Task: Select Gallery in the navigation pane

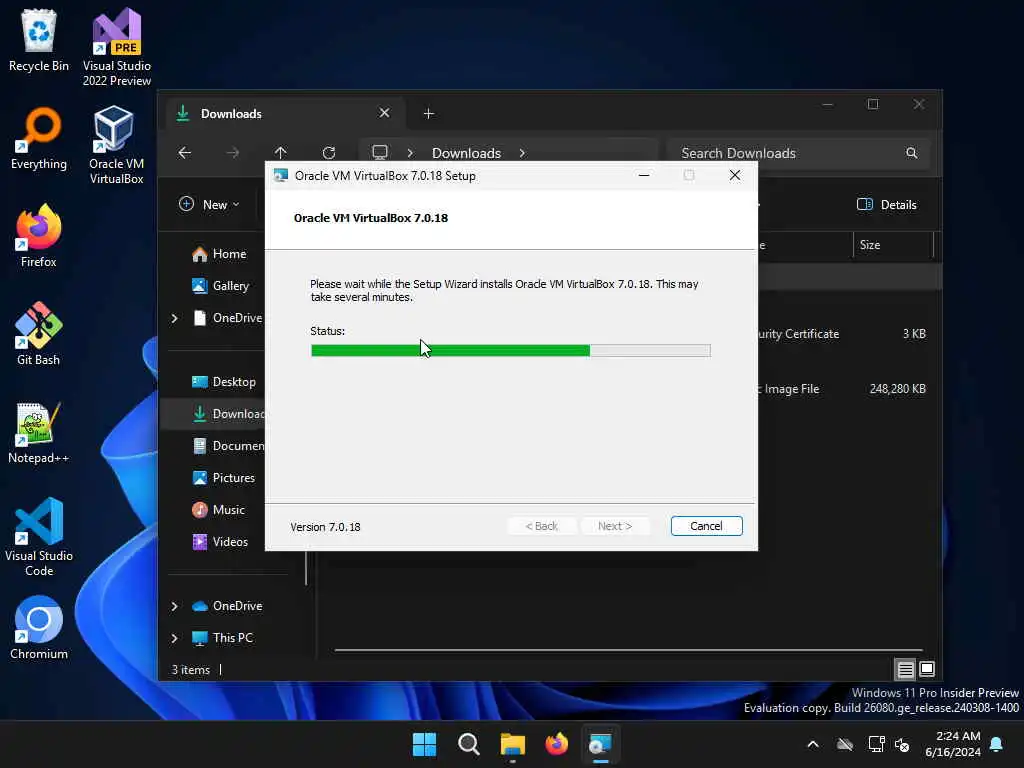Action: point(220,286)
